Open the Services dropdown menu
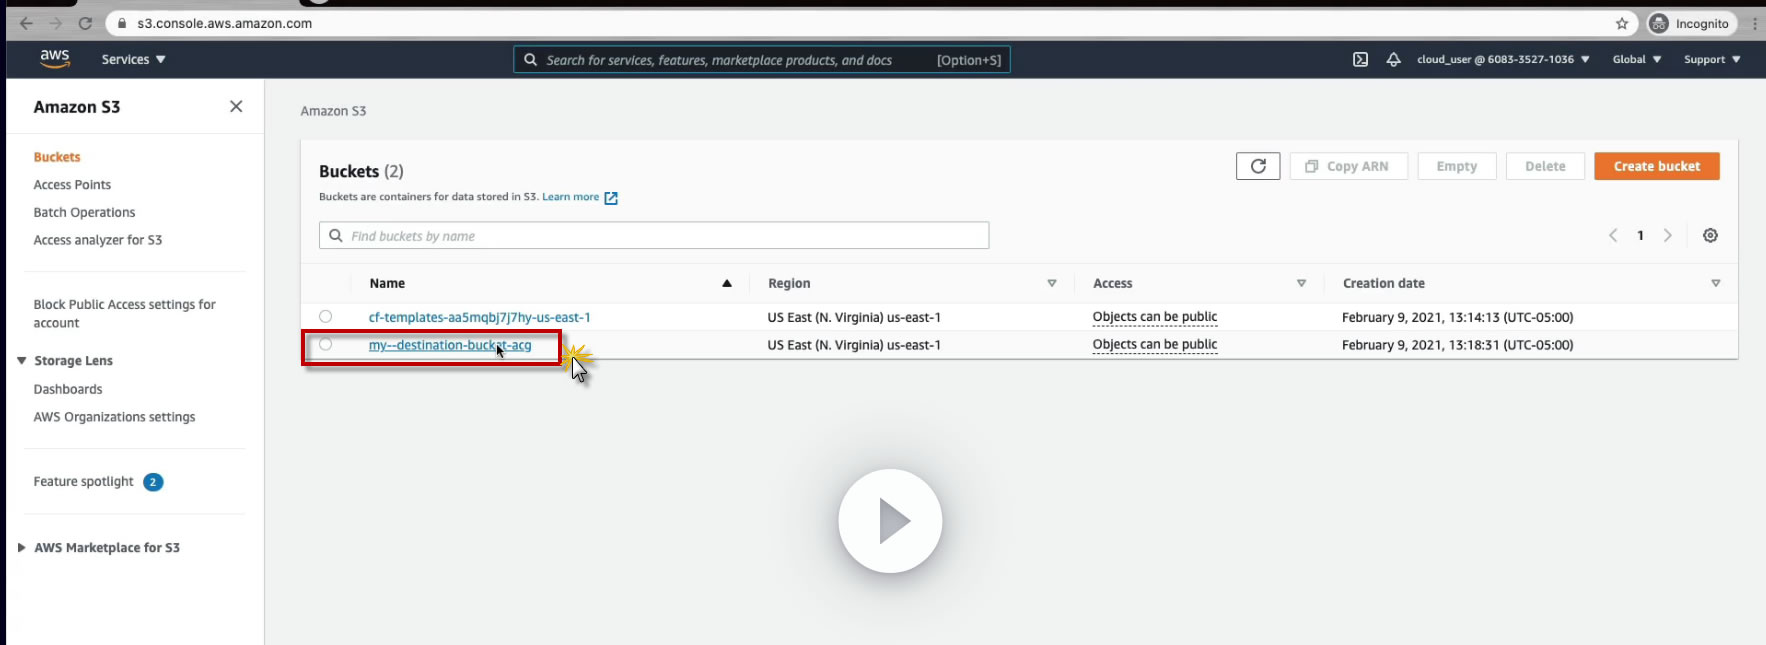 click(133, 59)
